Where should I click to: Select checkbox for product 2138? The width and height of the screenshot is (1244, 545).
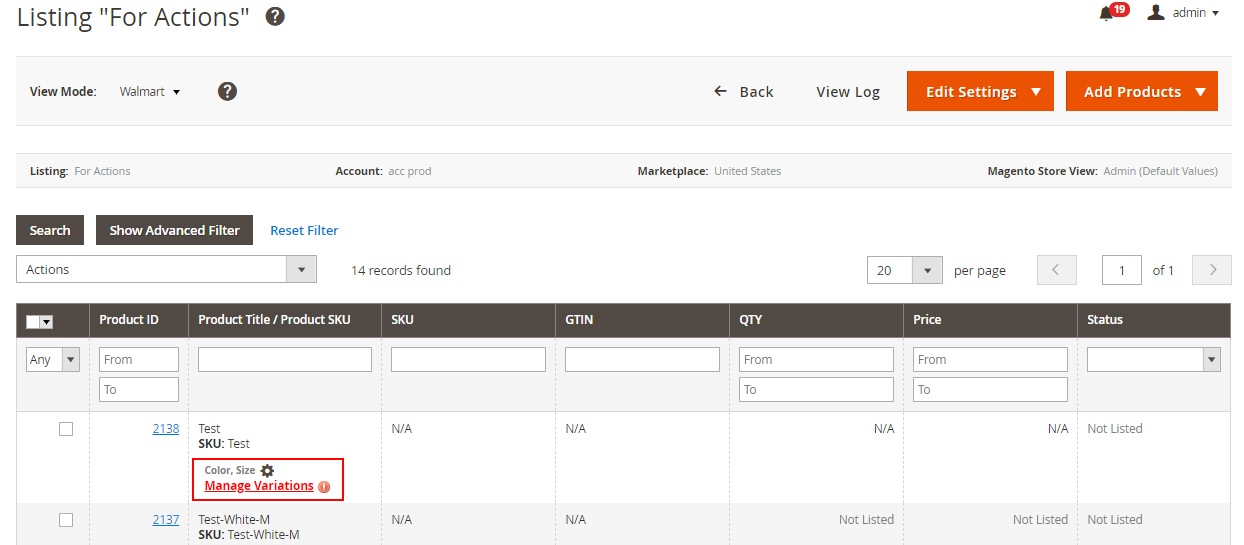(66, 429)
